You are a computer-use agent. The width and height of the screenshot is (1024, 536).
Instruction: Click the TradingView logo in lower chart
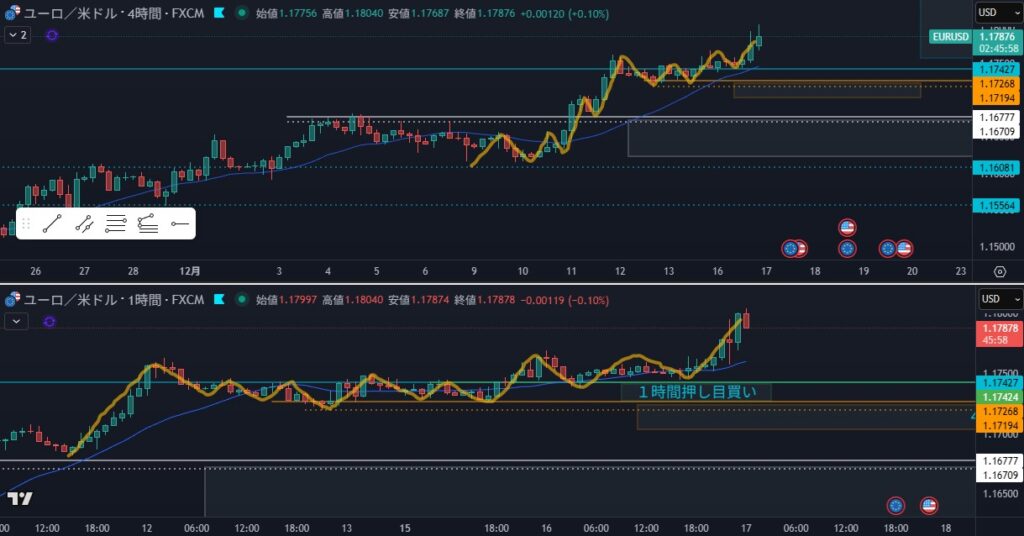coord(19,499)
